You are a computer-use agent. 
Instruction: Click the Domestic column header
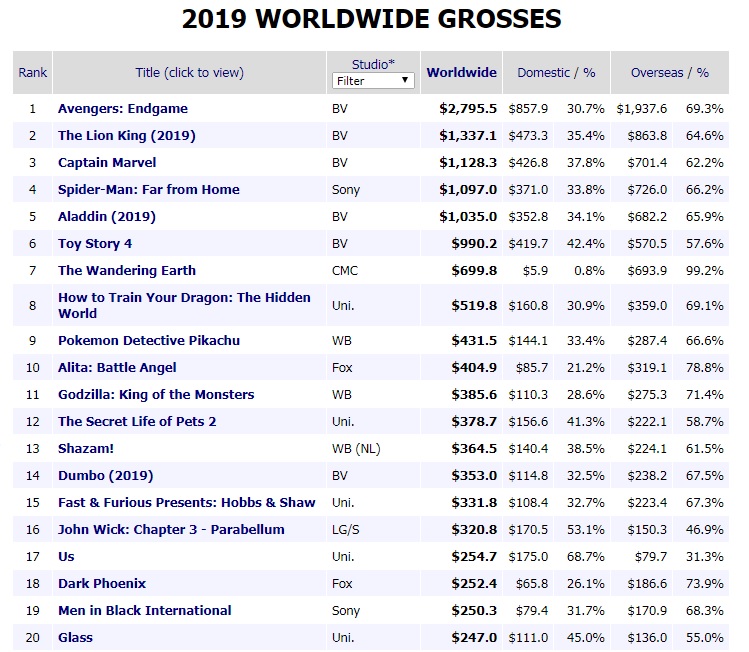coord(543,73)
